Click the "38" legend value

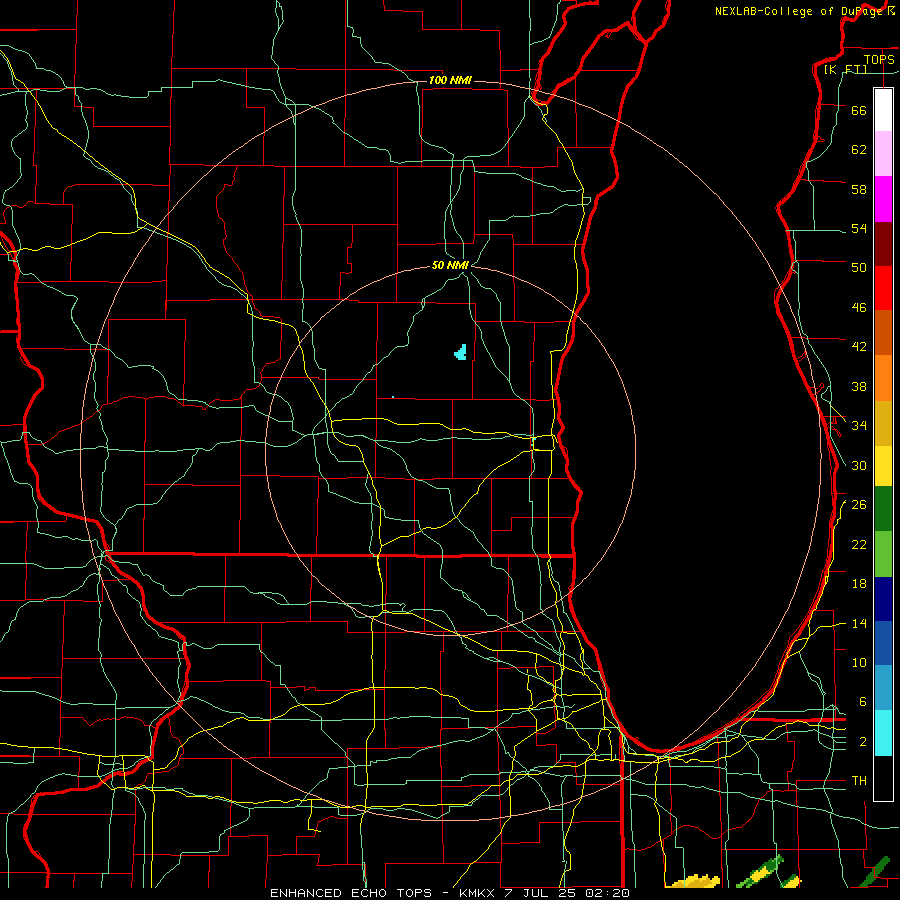click(859, 386)
